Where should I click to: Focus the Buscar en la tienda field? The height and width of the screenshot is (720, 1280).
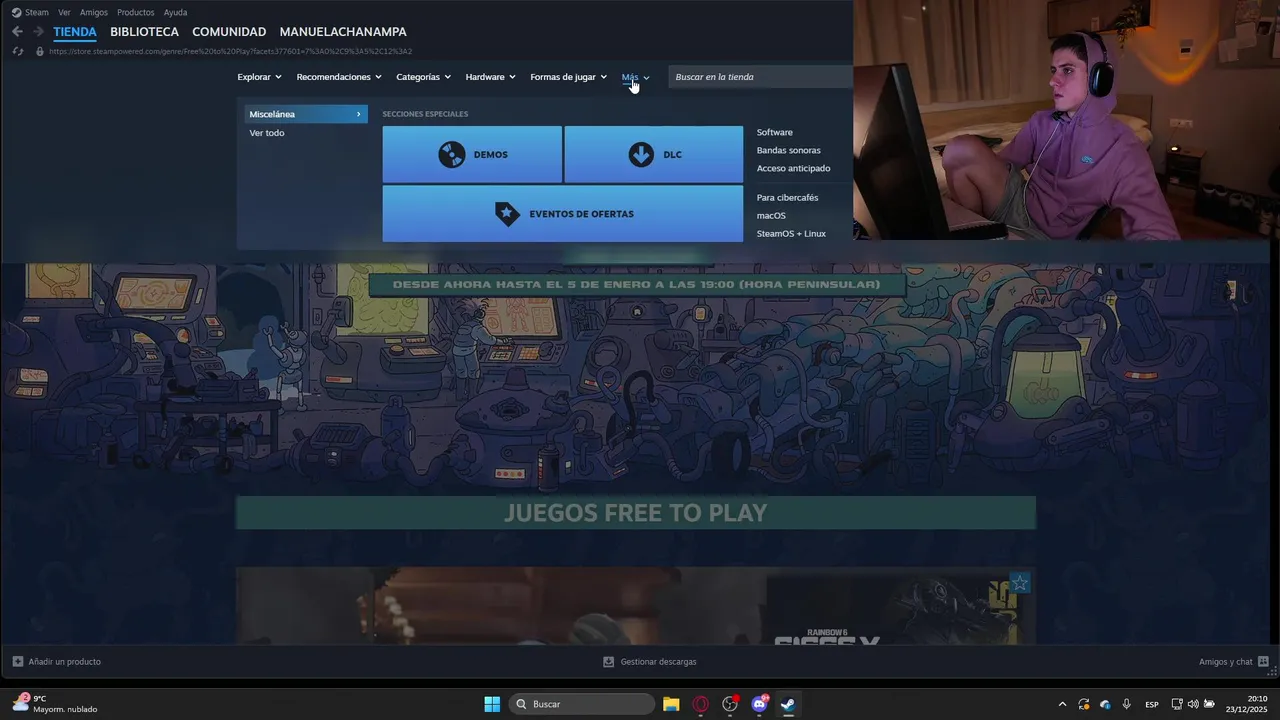point(760,77)
